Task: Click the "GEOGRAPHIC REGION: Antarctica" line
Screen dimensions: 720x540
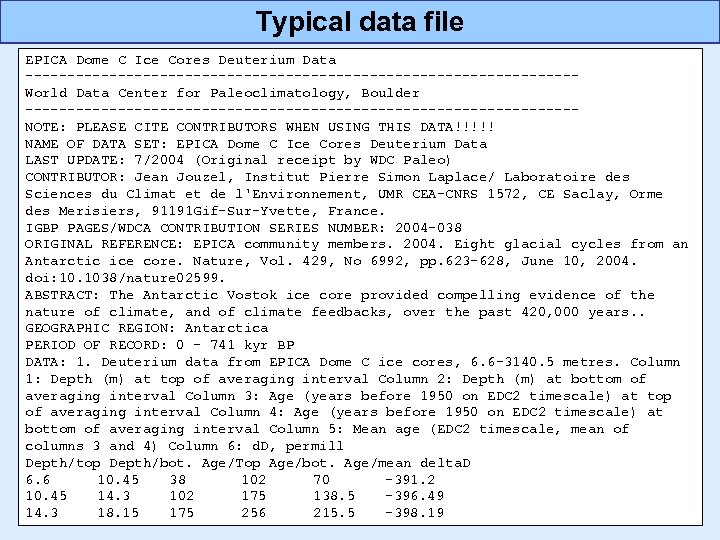Action: (x=146, y=328)
